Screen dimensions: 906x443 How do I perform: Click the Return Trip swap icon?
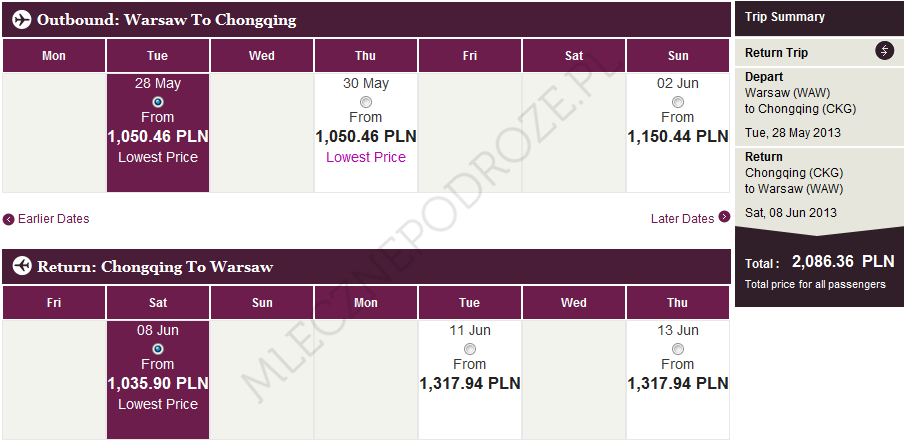tap(884, 51)
